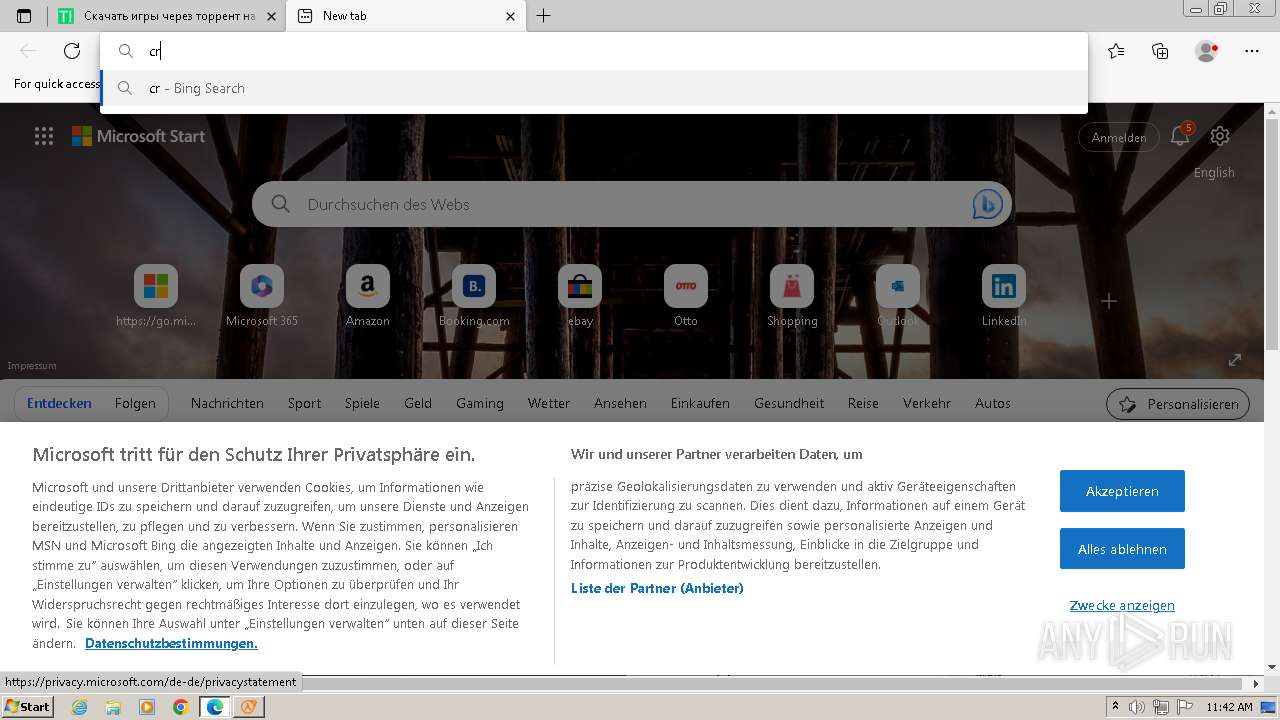The width and height of the screenshot is (1280, 720).
Task: Click the address bar containing 'cr'
Action: (x=594, y=51)
